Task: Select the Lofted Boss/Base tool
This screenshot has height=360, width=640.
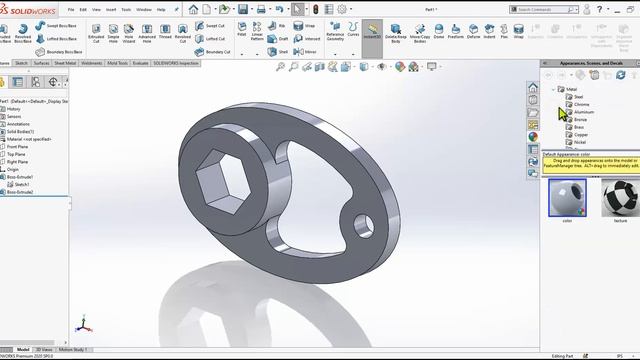Action: click(57, 39)
